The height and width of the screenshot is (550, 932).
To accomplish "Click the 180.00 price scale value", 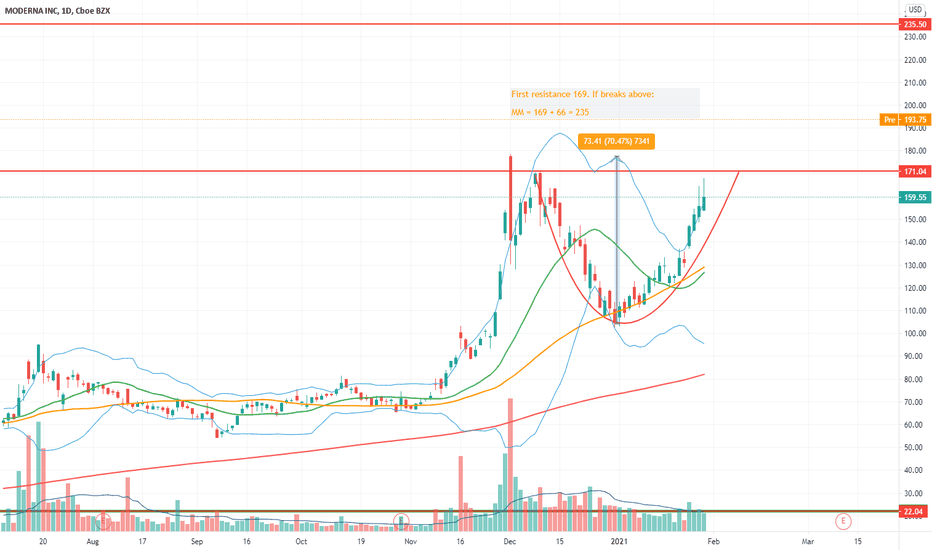I will 915,151.
